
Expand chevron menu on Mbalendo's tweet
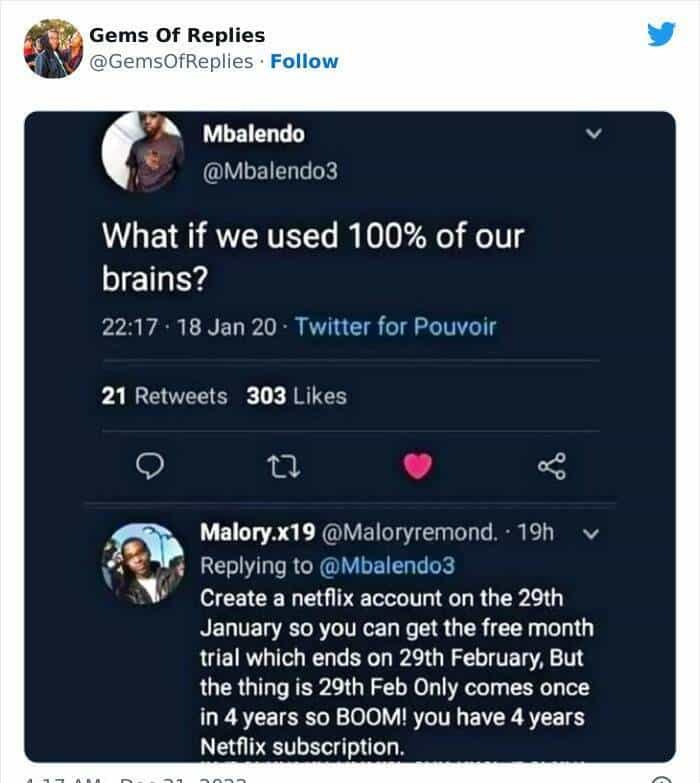tap(593, 134)
